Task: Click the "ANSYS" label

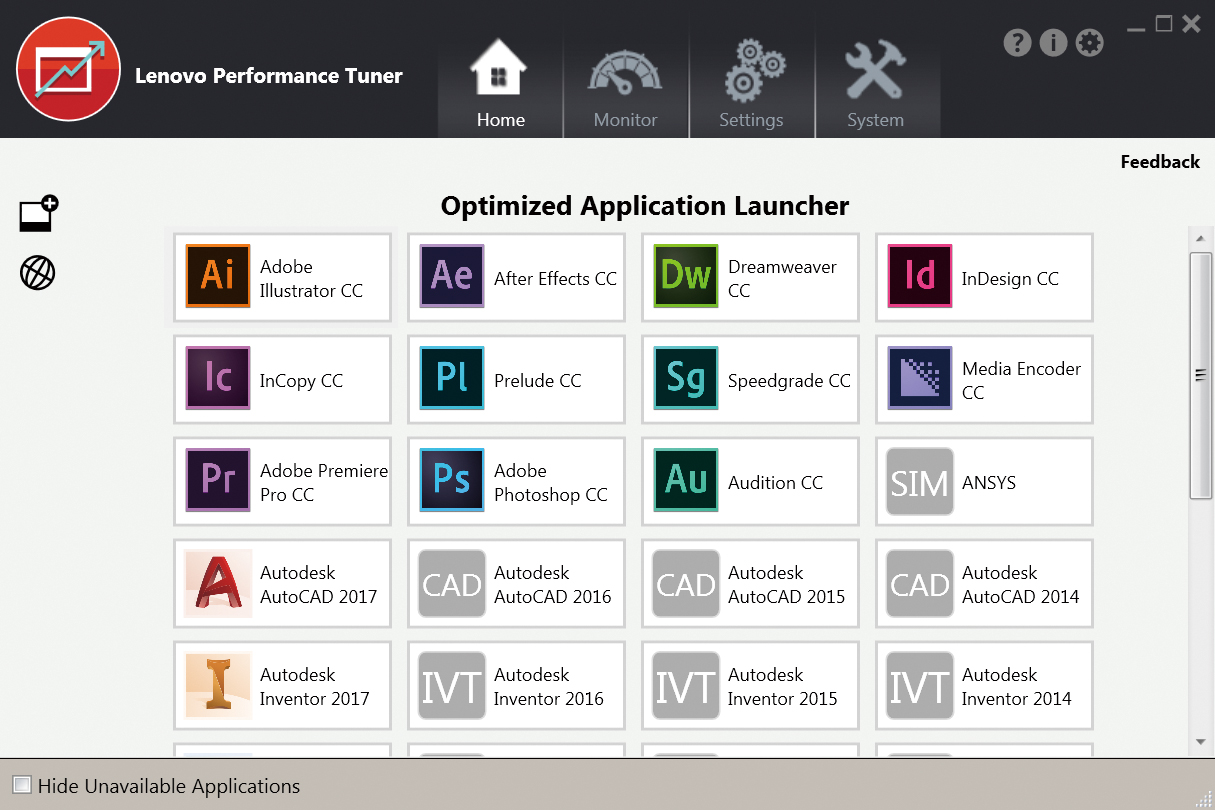Action: click(x=989, y=483)
